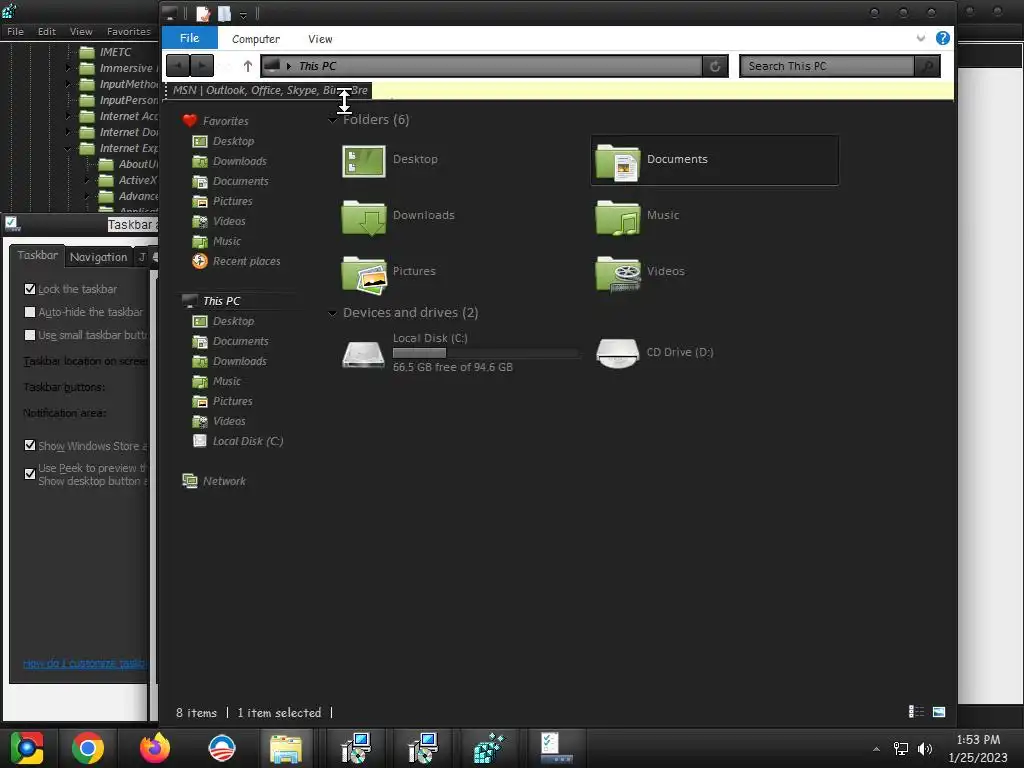Viewport: 1024px width, 768px height.
Task: Collapse the Internet Explorer key in registry tree
Action: (68, 148)
